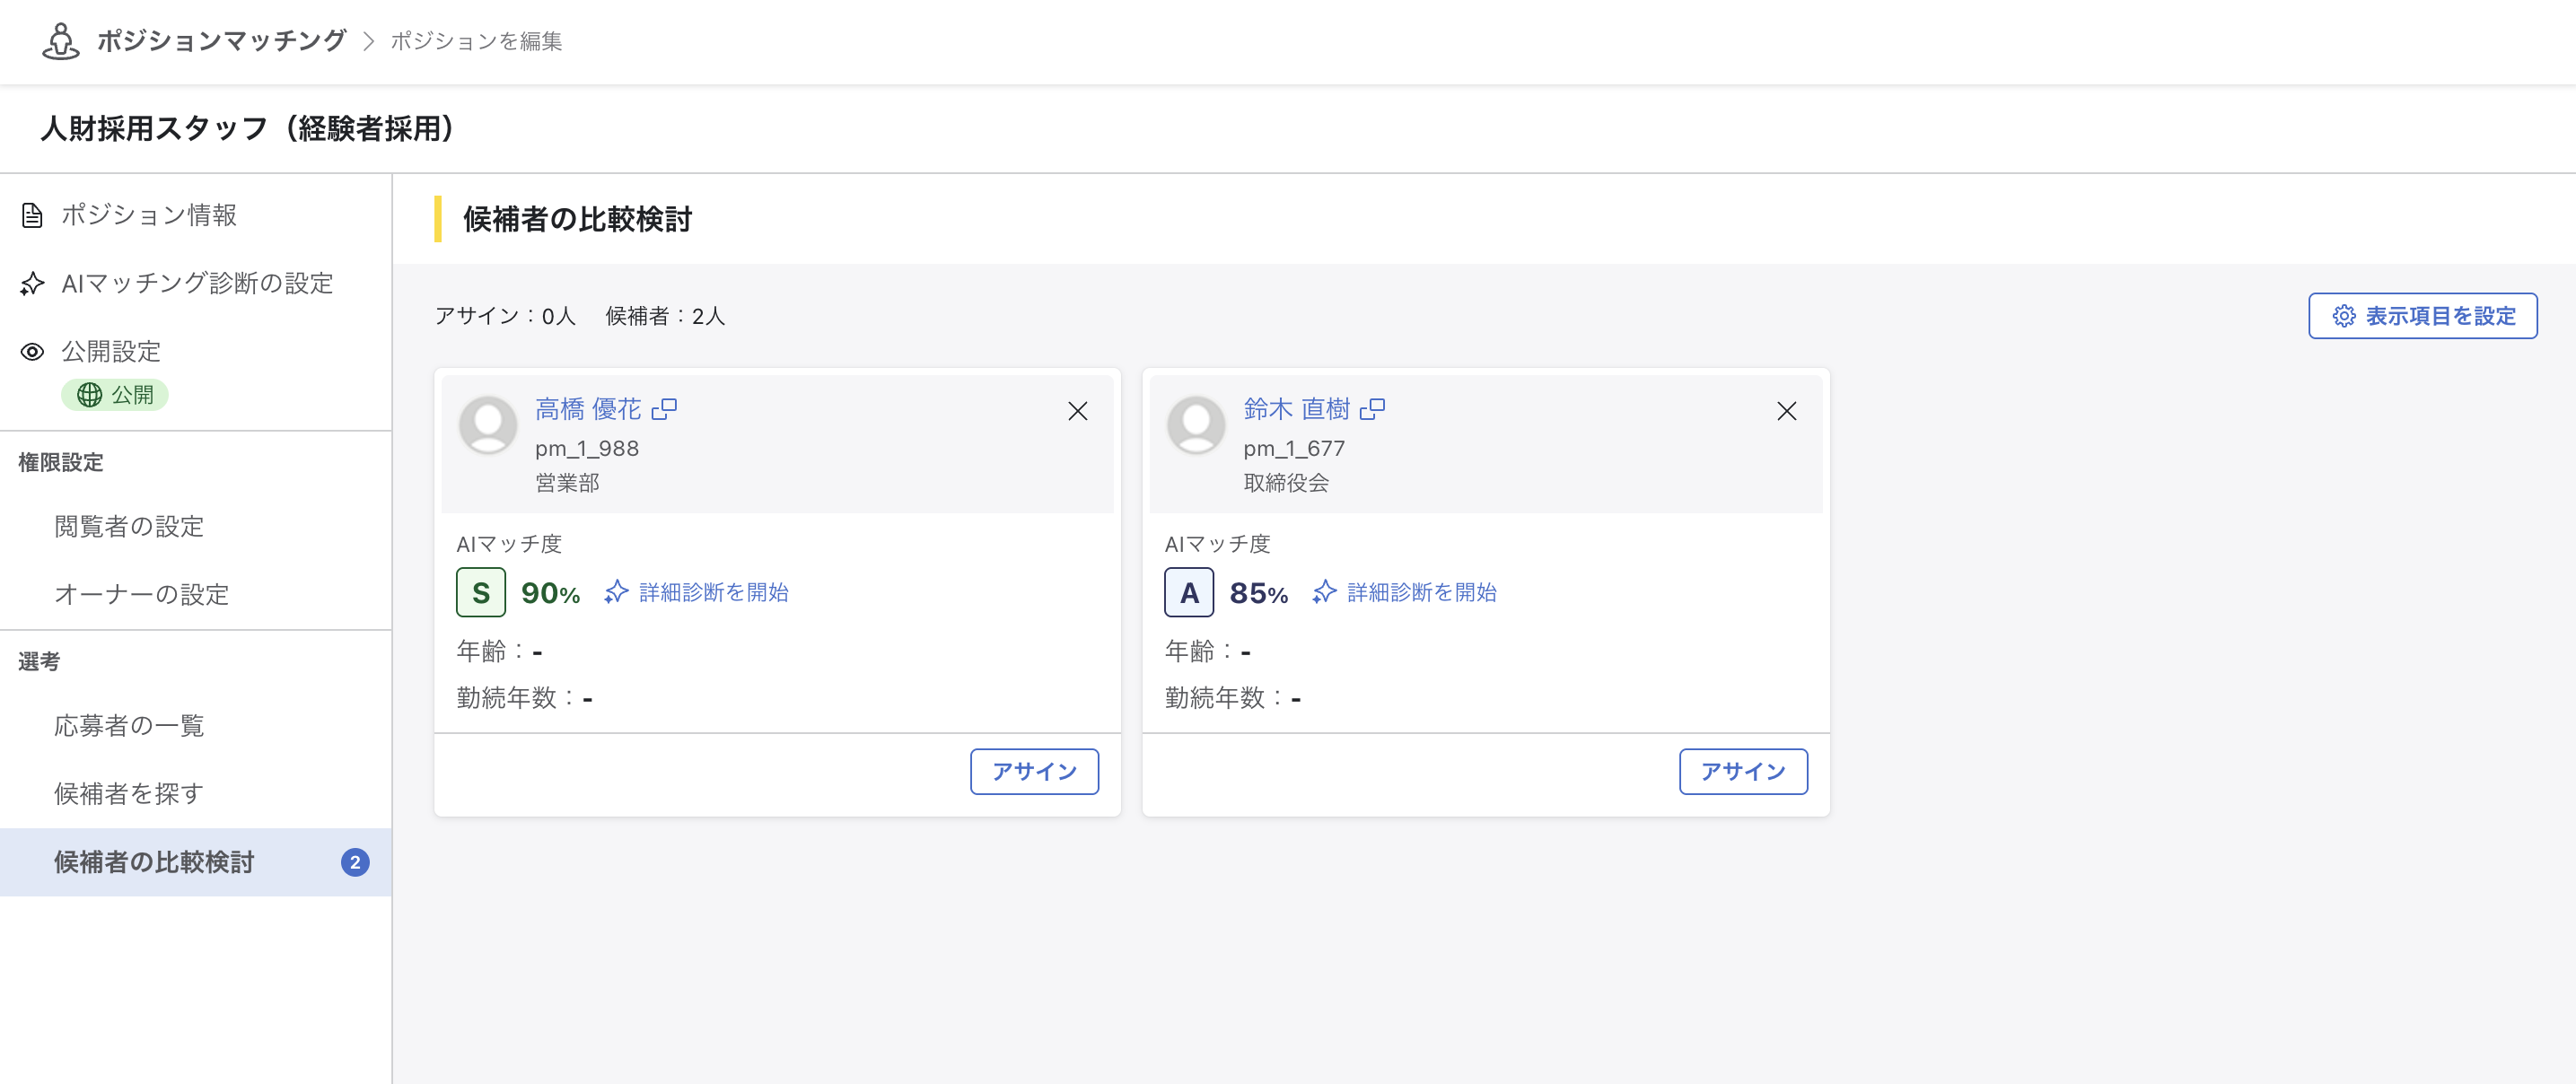Select 候補者の比較検討 sidebar item
The image size is (2576, 1084).
[x=196, y=862]
